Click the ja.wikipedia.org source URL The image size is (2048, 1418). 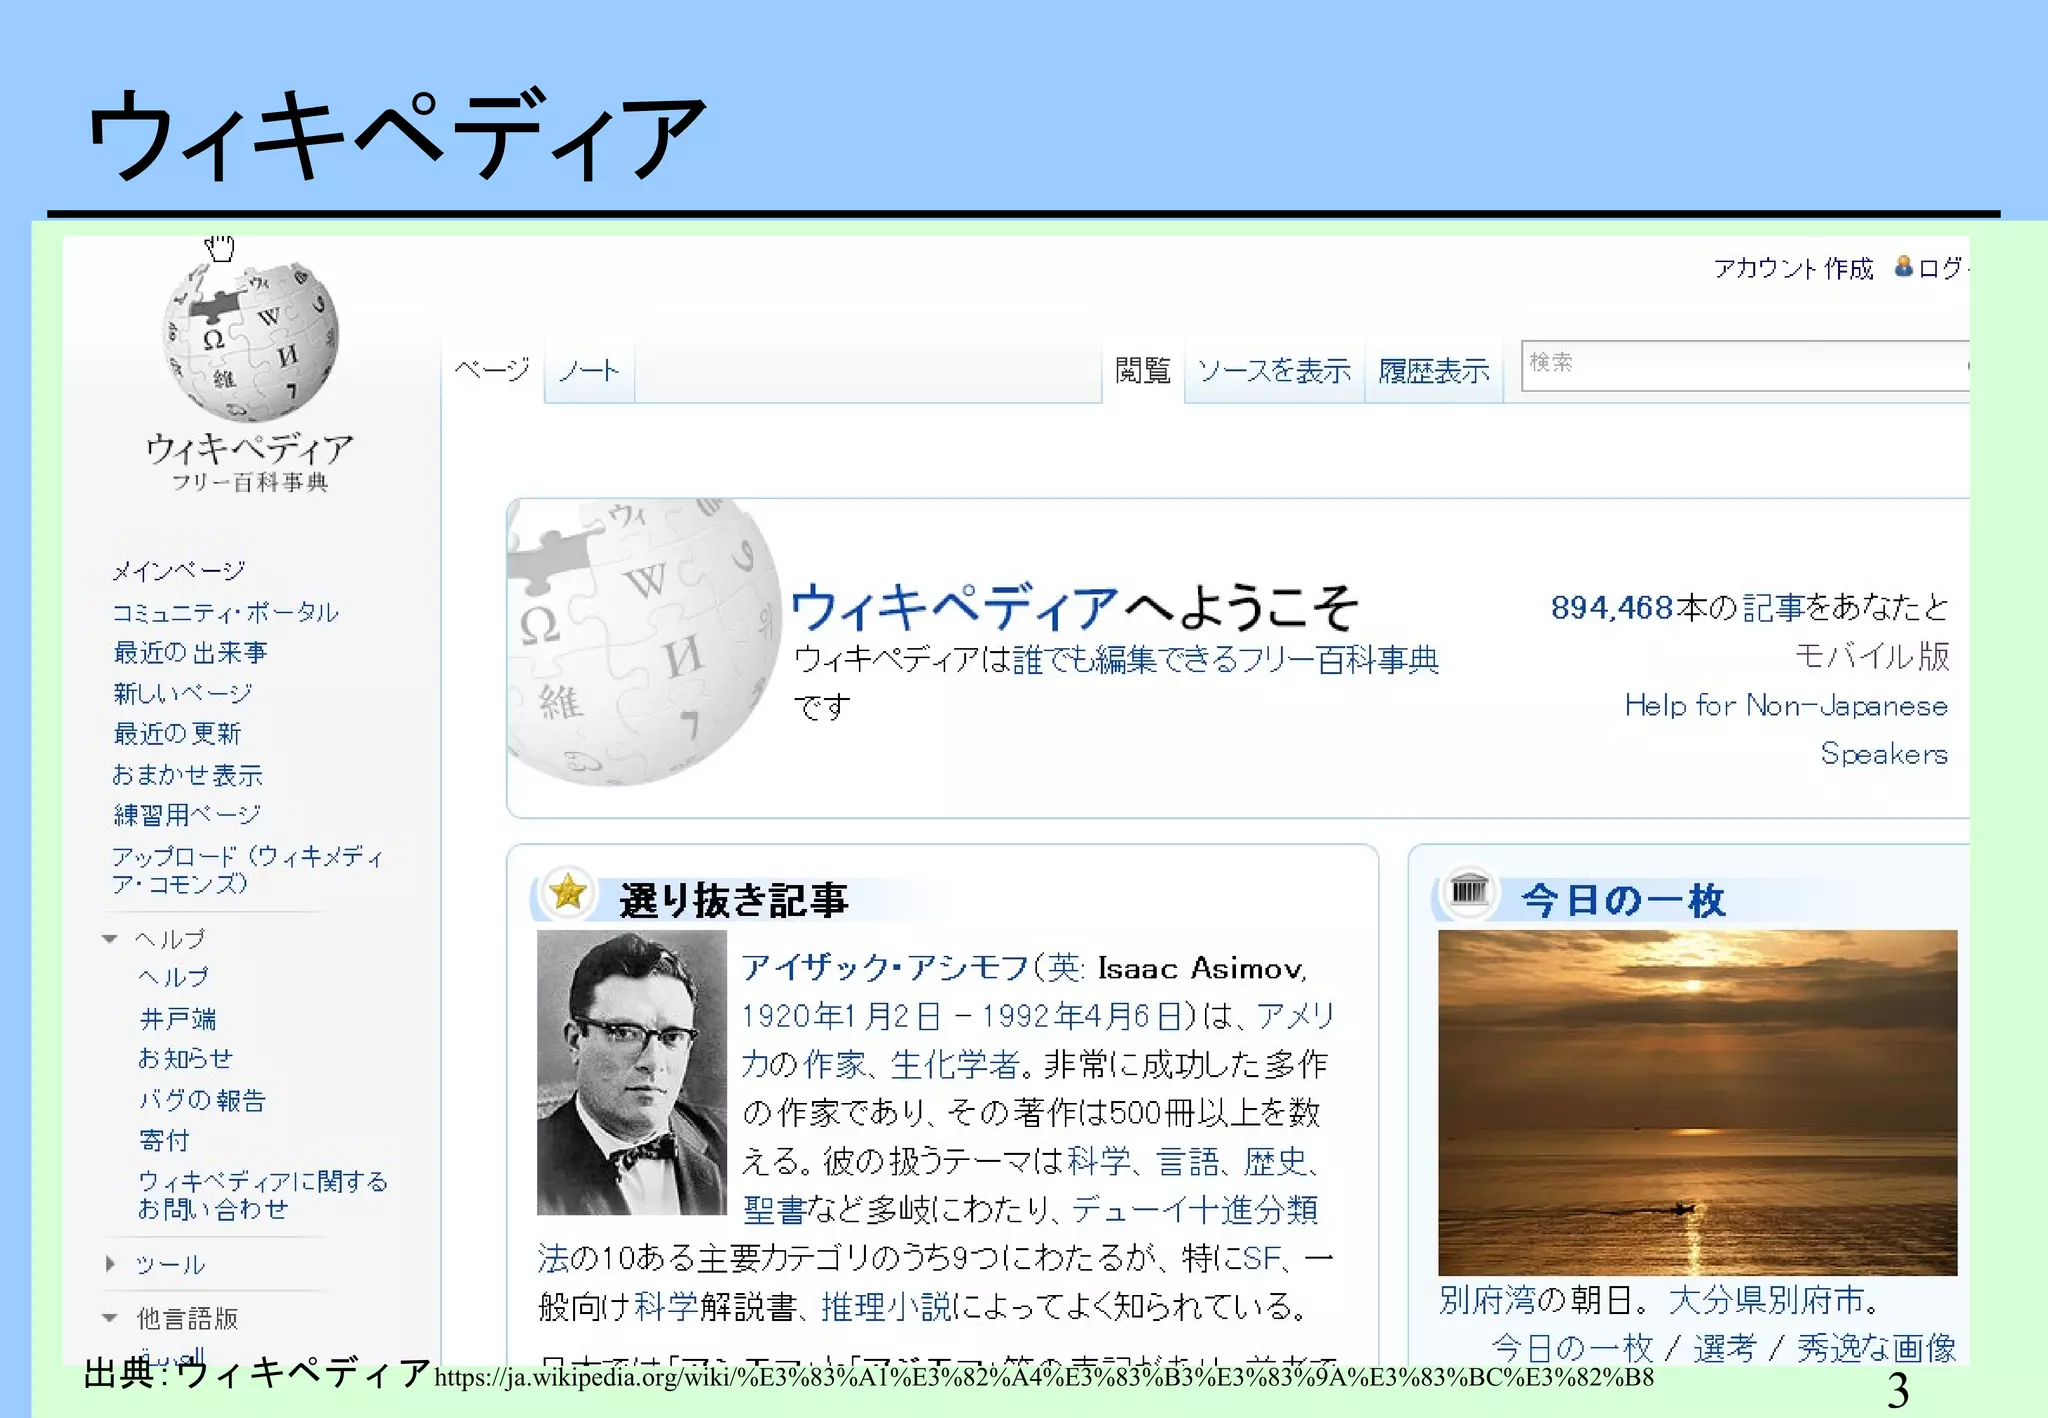[1044, 1377]
